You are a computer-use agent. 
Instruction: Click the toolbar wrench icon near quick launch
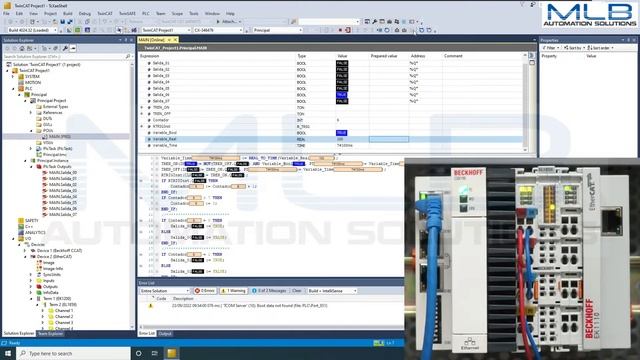tap(374, 22)
